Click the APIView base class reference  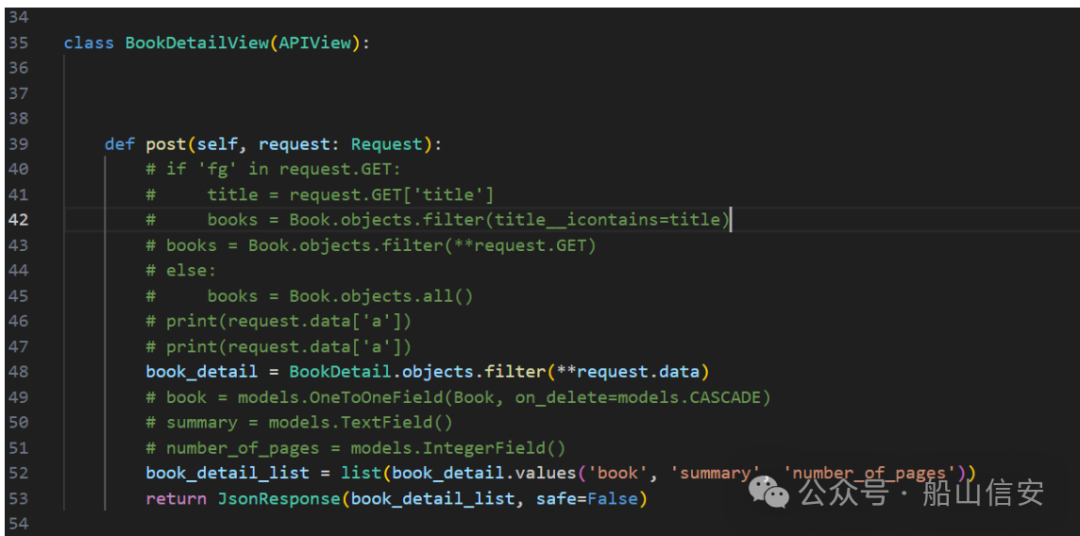(x=315, y=43)
